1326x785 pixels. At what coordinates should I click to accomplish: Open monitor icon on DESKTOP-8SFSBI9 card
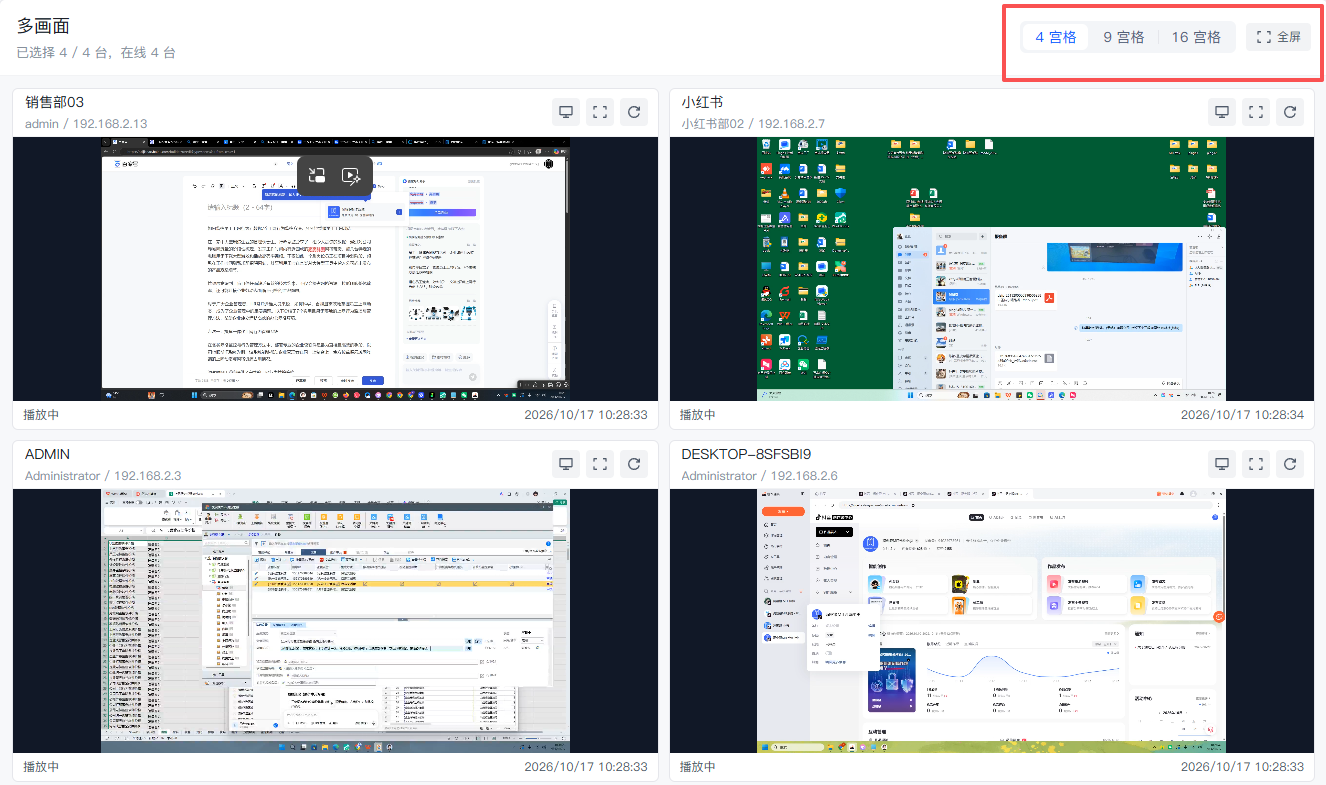click(x=1222, y=464)
